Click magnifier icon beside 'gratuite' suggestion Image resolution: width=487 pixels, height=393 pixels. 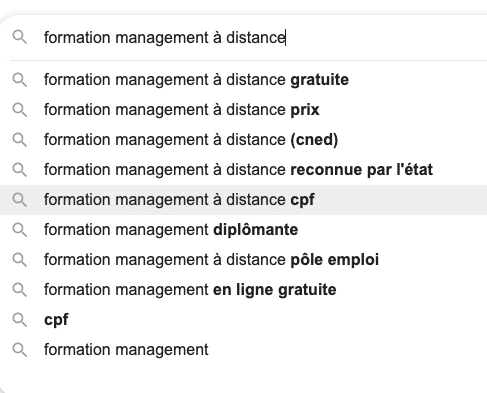[x=20, y=80]
